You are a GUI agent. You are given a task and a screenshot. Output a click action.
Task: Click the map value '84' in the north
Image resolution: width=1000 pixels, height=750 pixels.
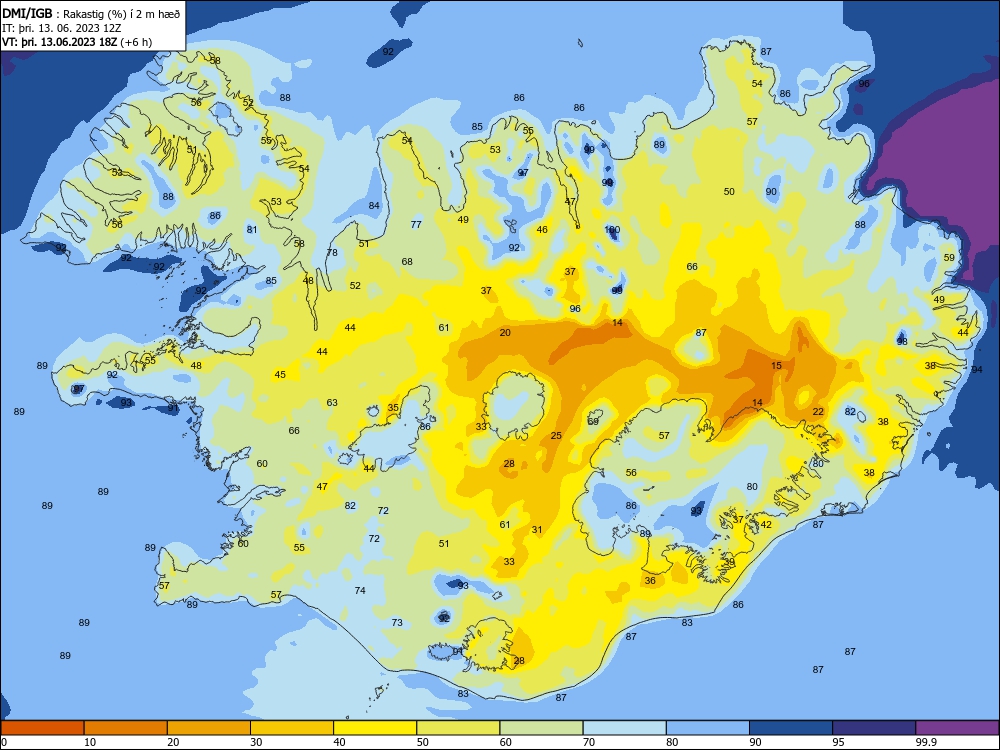pyautogui.click(x=374, y=205)
